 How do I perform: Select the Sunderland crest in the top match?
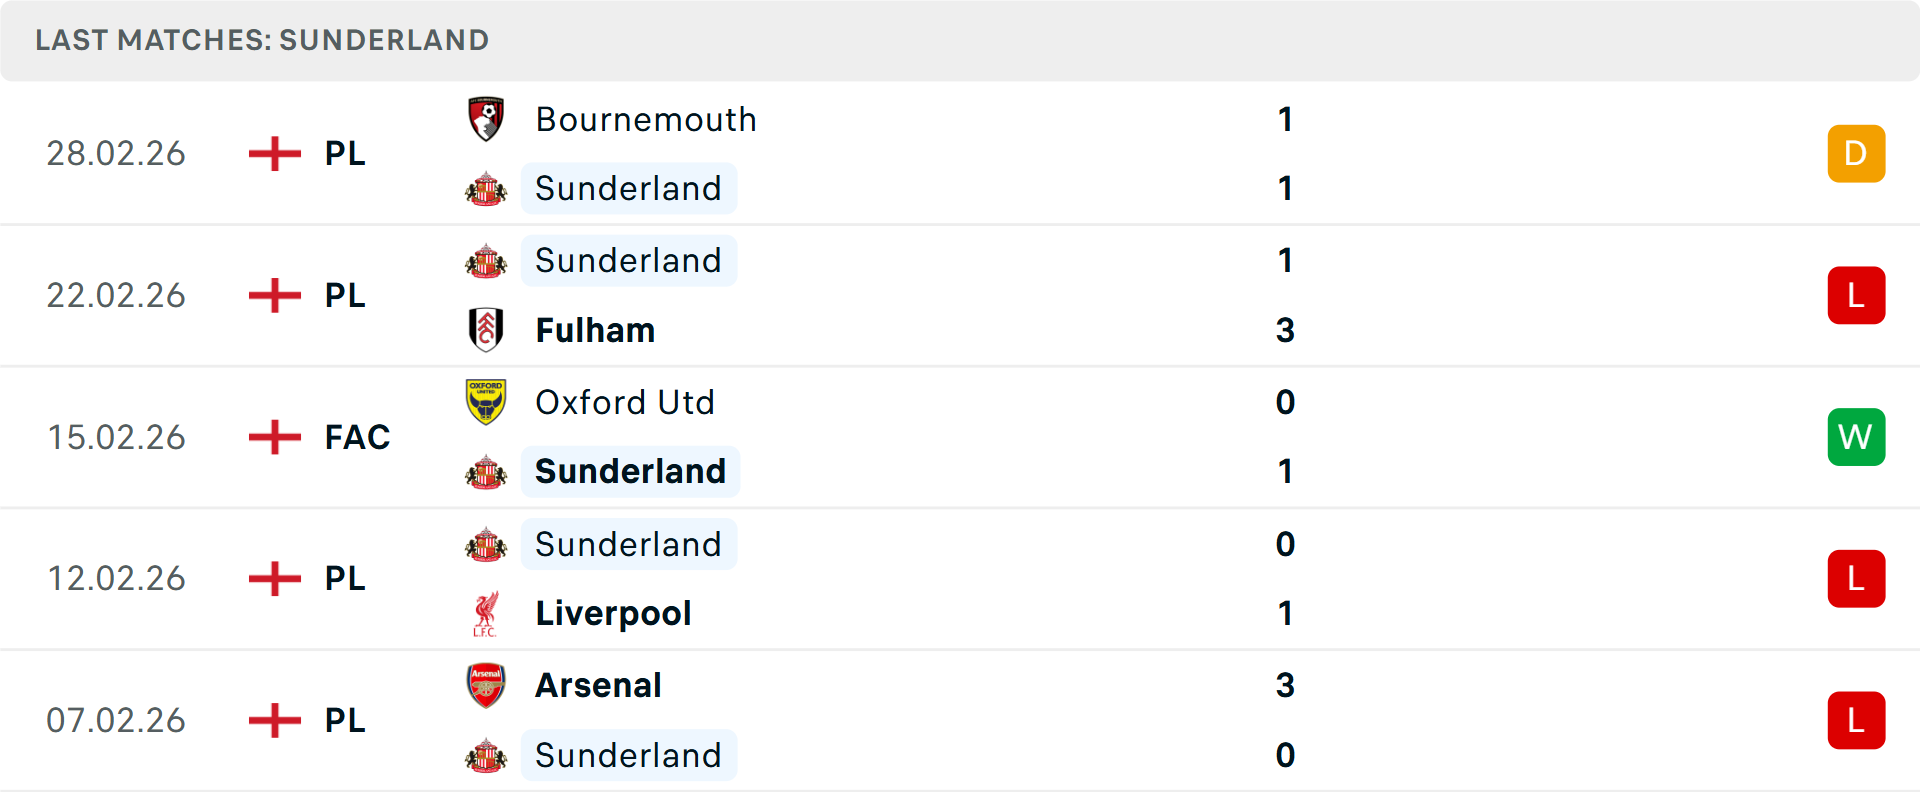coord(486,188)
